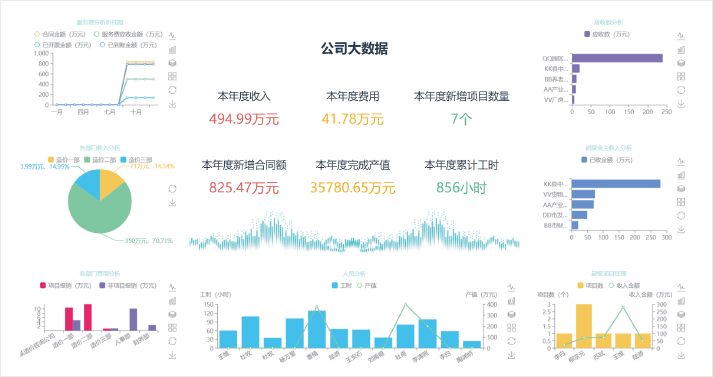Click tiled icon on 应收款 receivables chart

[x=681, y=76]
